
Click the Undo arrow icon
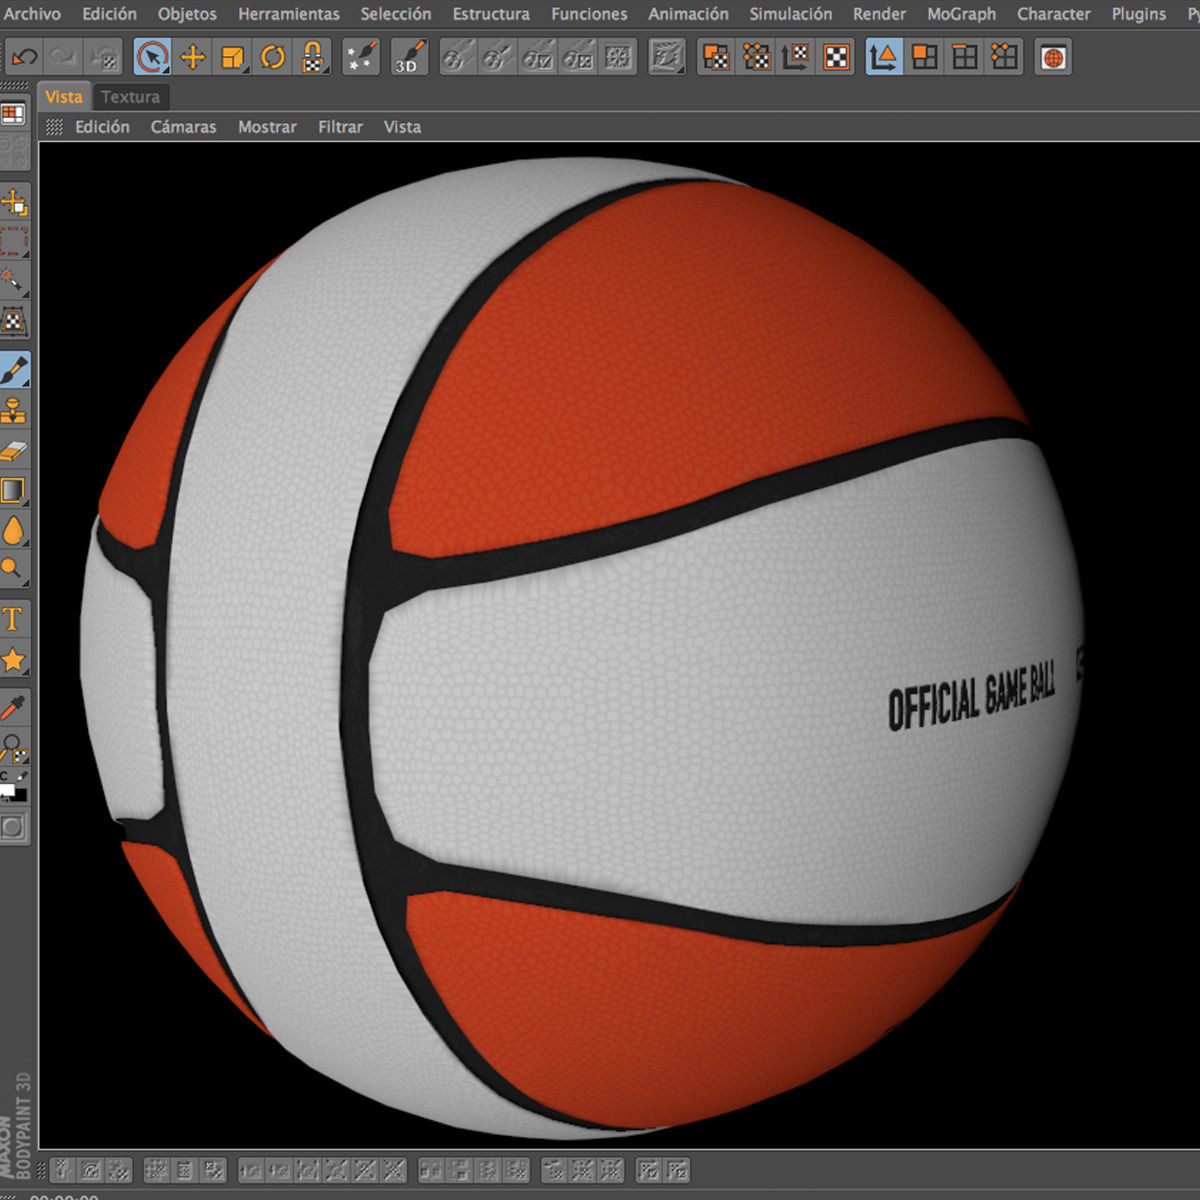[24, 58]
